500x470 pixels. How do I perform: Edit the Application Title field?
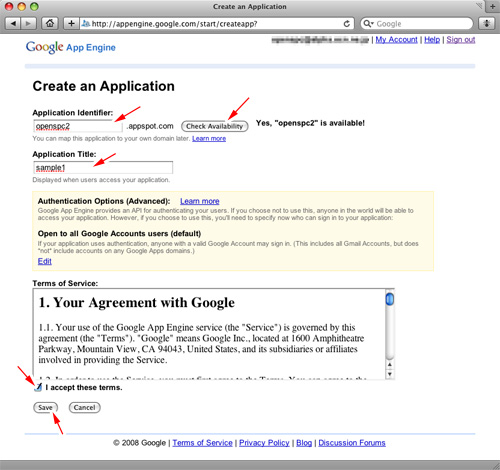click(x=103, y=167)
